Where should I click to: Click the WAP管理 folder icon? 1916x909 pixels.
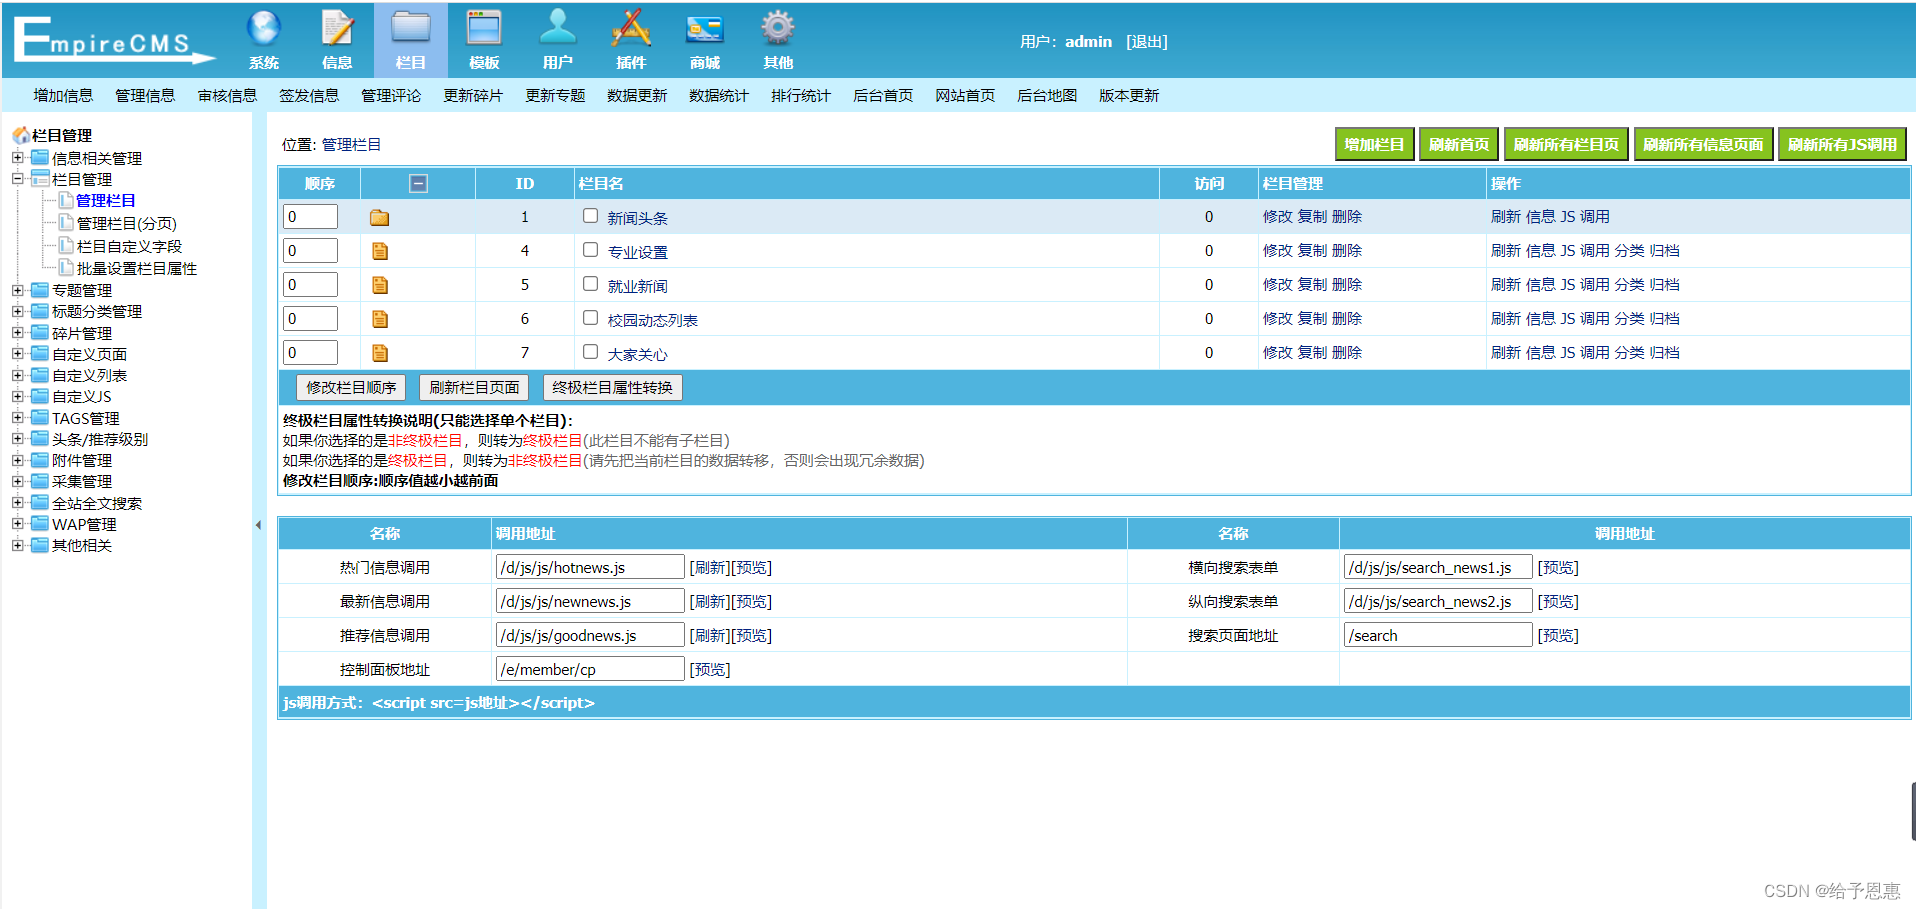click(40, 524)
